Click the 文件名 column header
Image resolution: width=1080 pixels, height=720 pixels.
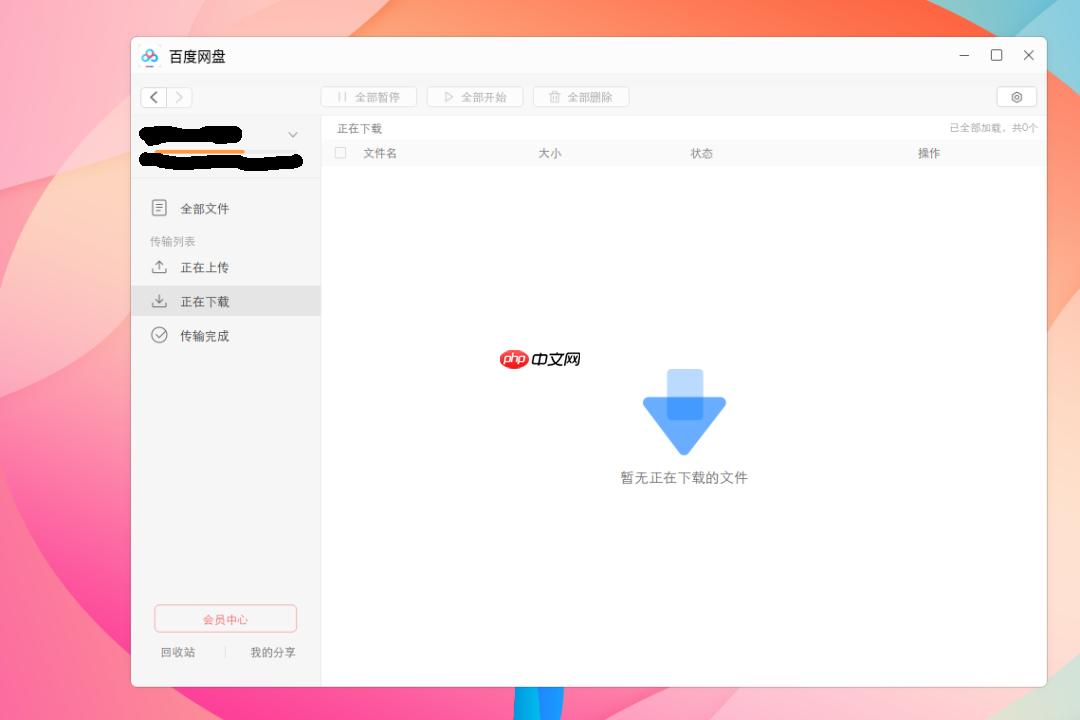coord(380,153)
